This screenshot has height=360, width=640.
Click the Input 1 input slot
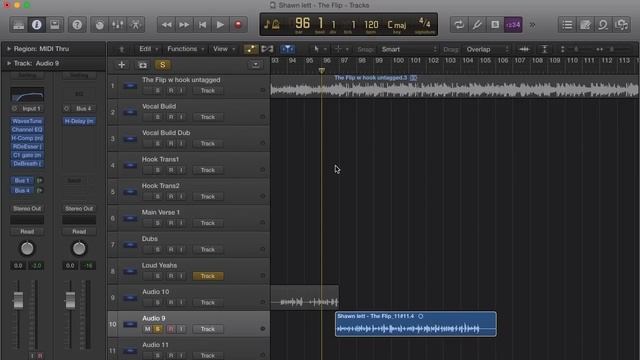pos(27,109)
